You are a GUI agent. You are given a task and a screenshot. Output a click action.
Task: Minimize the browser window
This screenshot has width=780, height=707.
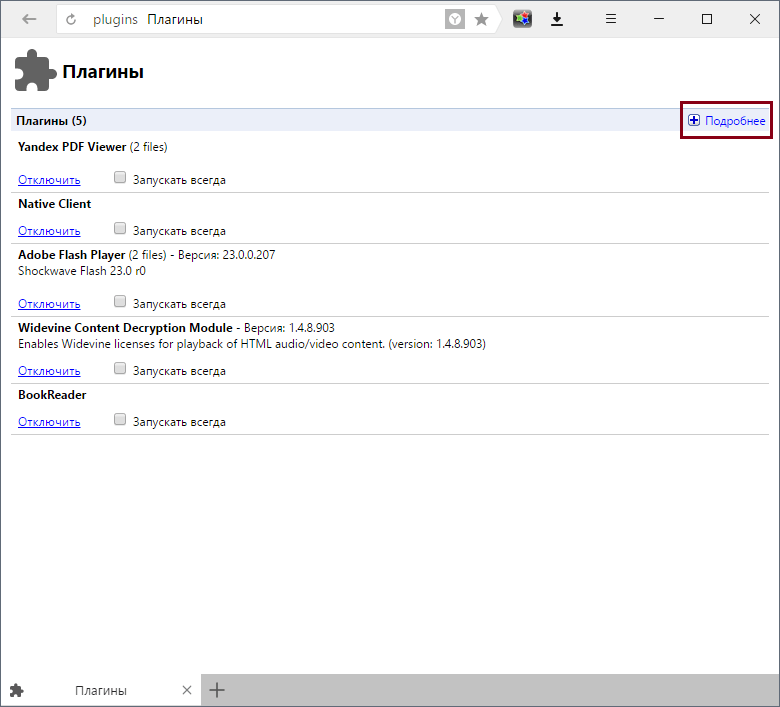[x=659, y=19]
